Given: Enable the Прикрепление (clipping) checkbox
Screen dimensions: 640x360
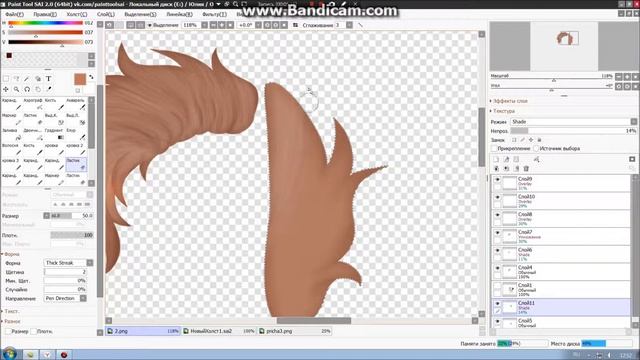Looking at the screenshot, I should coord(494,149).
